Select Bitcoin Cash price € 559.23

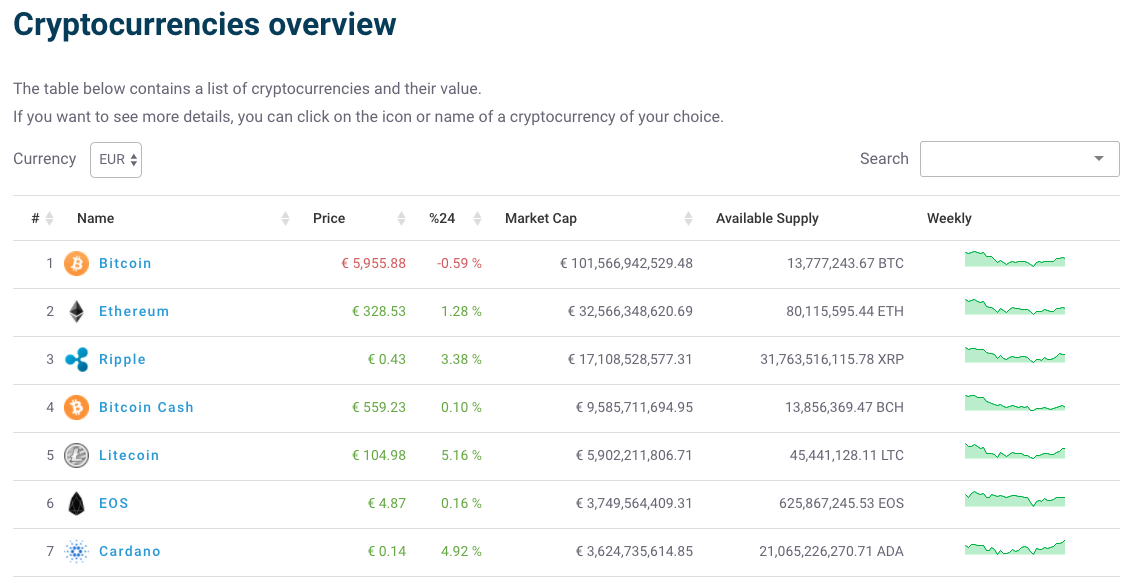pos(379,408)
